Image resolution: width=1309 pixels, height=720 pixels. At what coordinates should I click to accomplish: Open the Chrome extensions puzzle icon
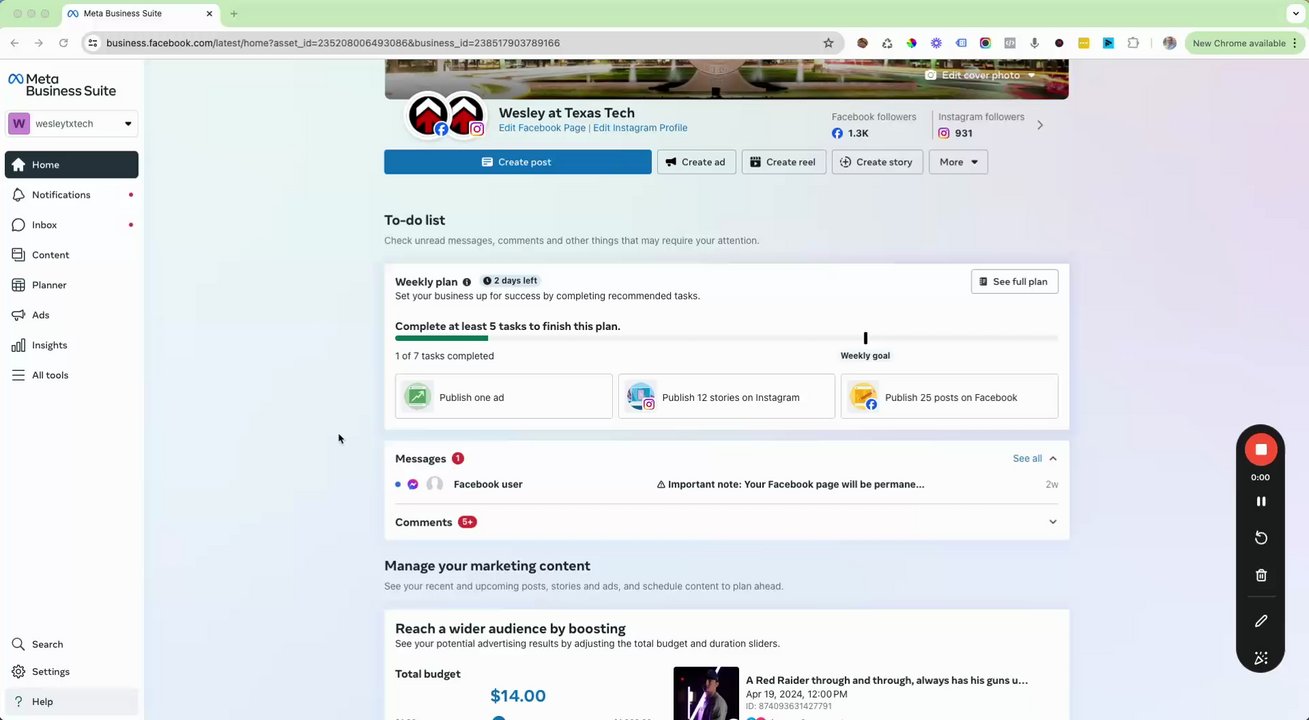(x=1133, y=43)
